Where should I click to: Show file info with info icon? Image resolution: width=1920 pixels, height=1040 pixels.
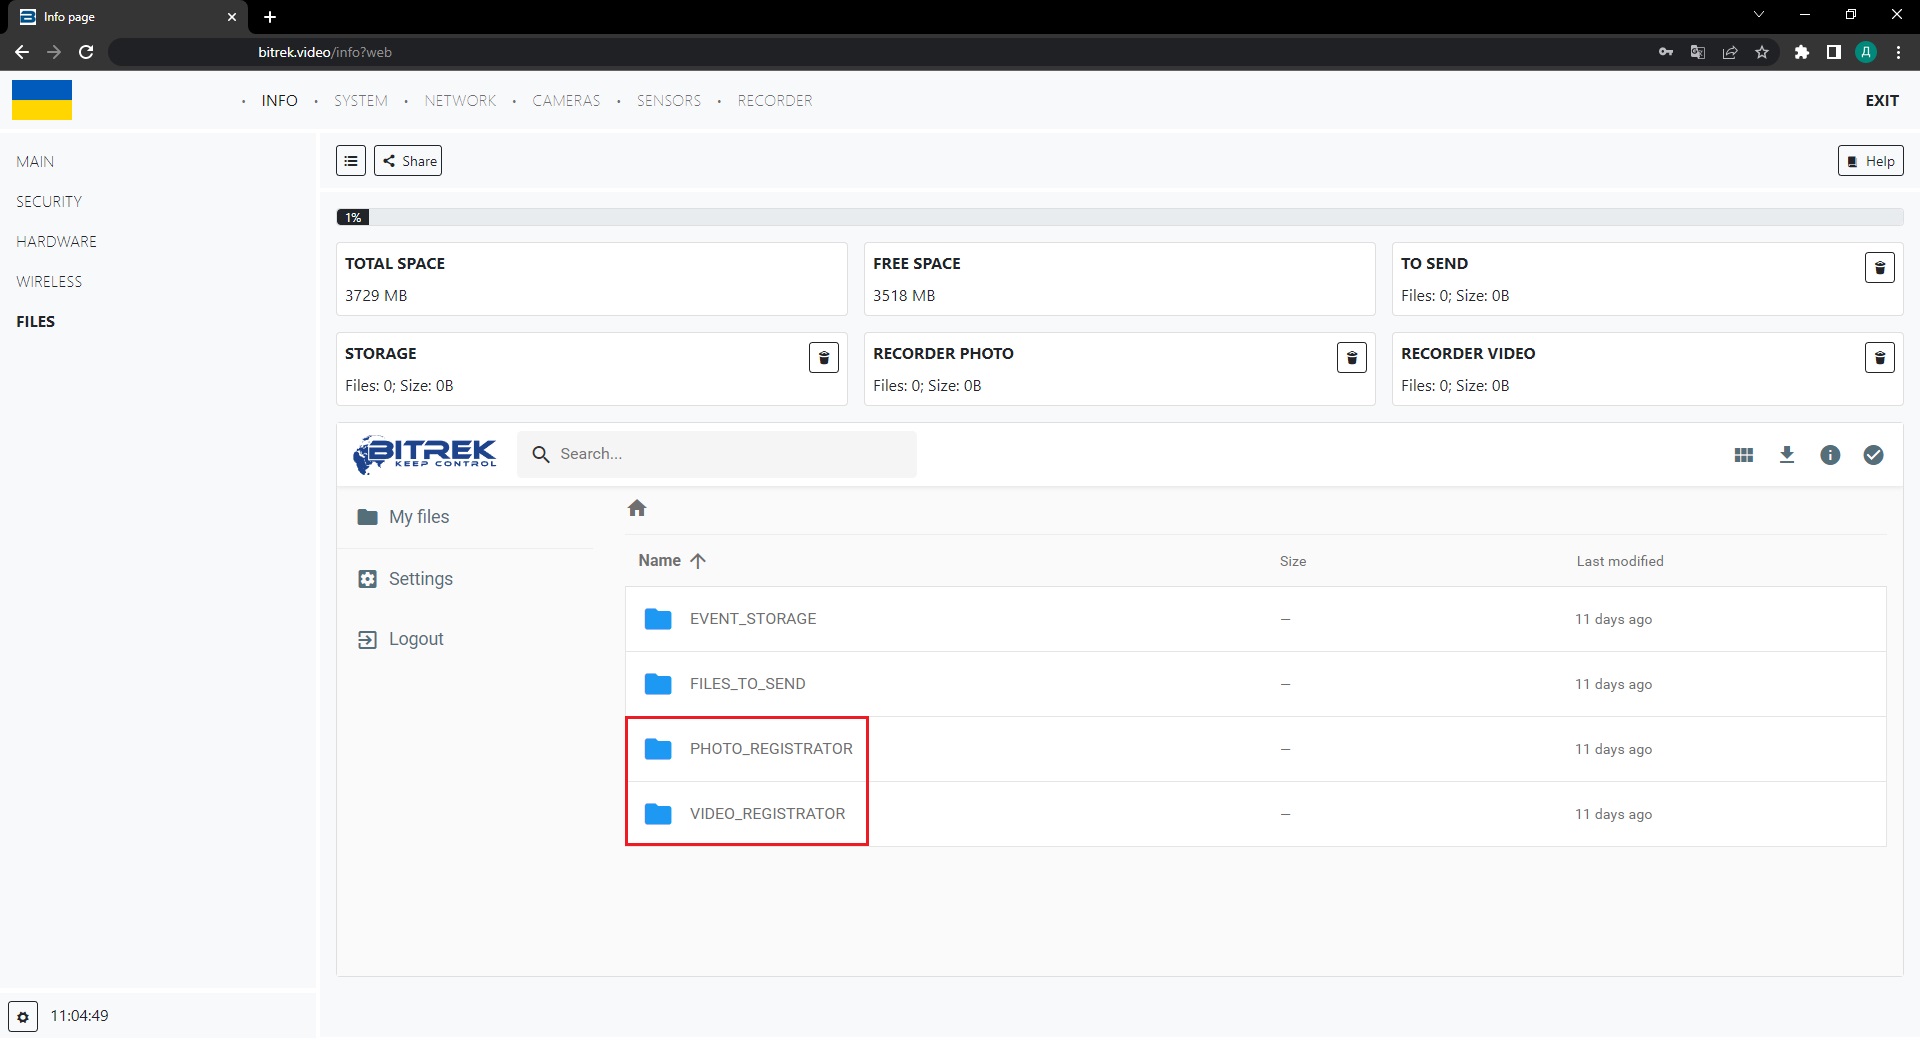pos(1829,455)
